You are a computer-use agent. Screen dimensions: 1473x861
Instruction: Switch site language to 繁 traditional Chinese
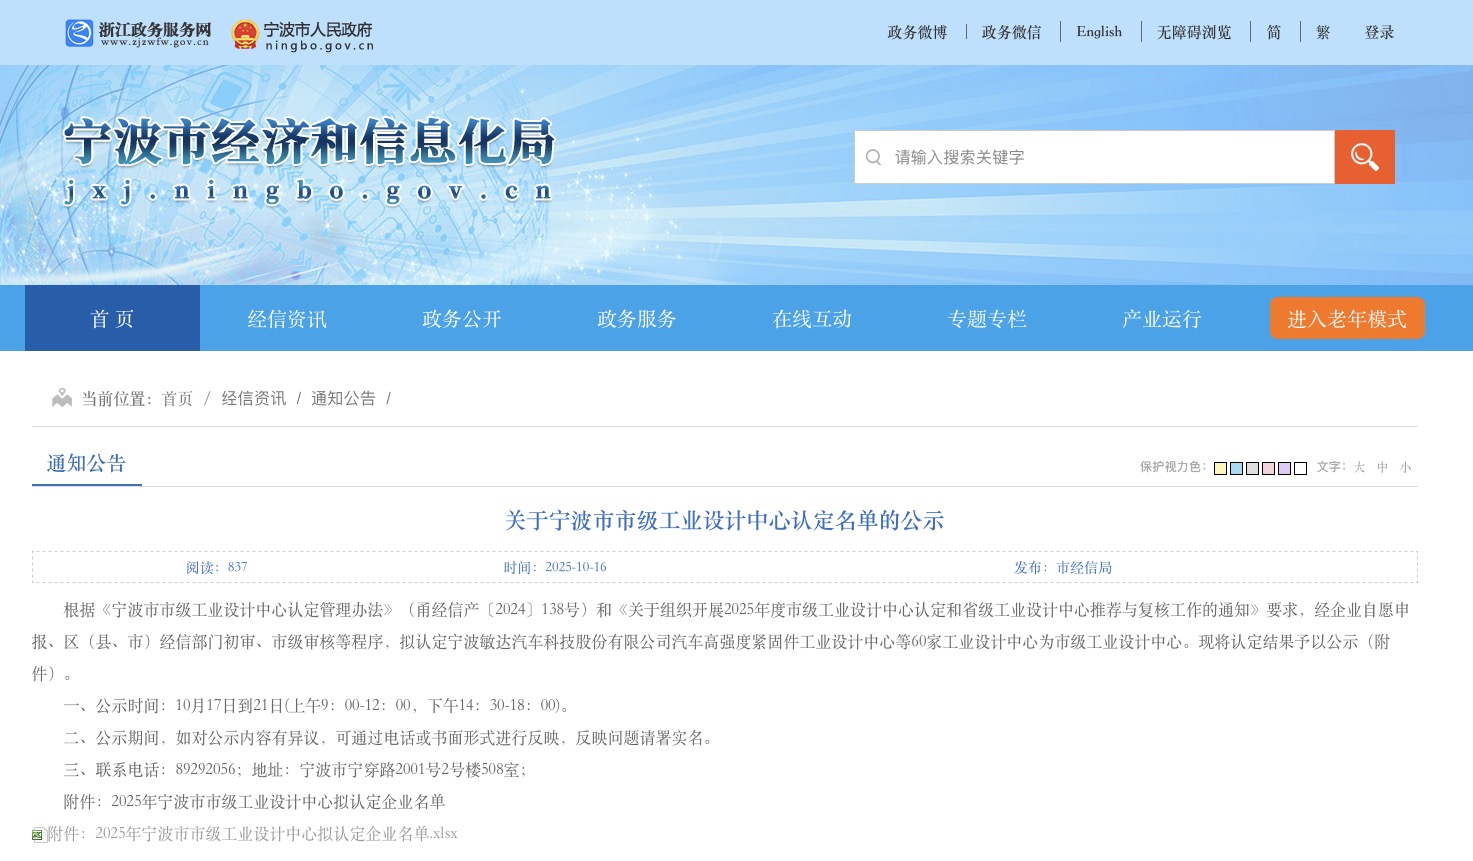[1322, 31]
